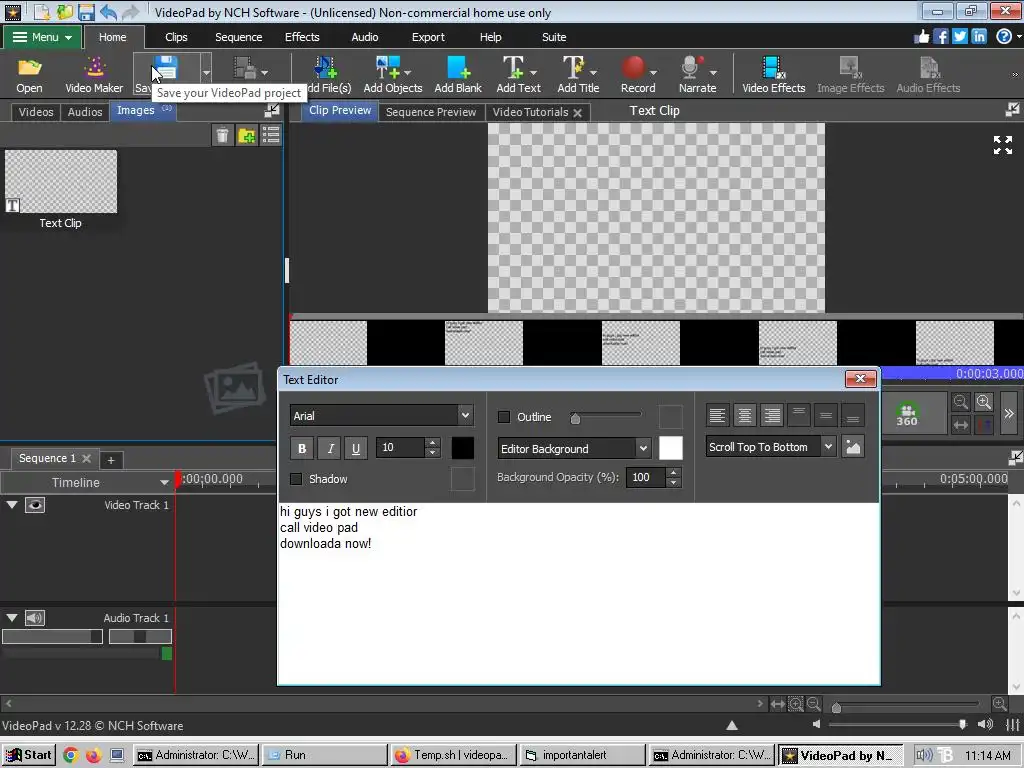Open the green Menu dropdown
1024x768 pixels.
tap(42, 37)
